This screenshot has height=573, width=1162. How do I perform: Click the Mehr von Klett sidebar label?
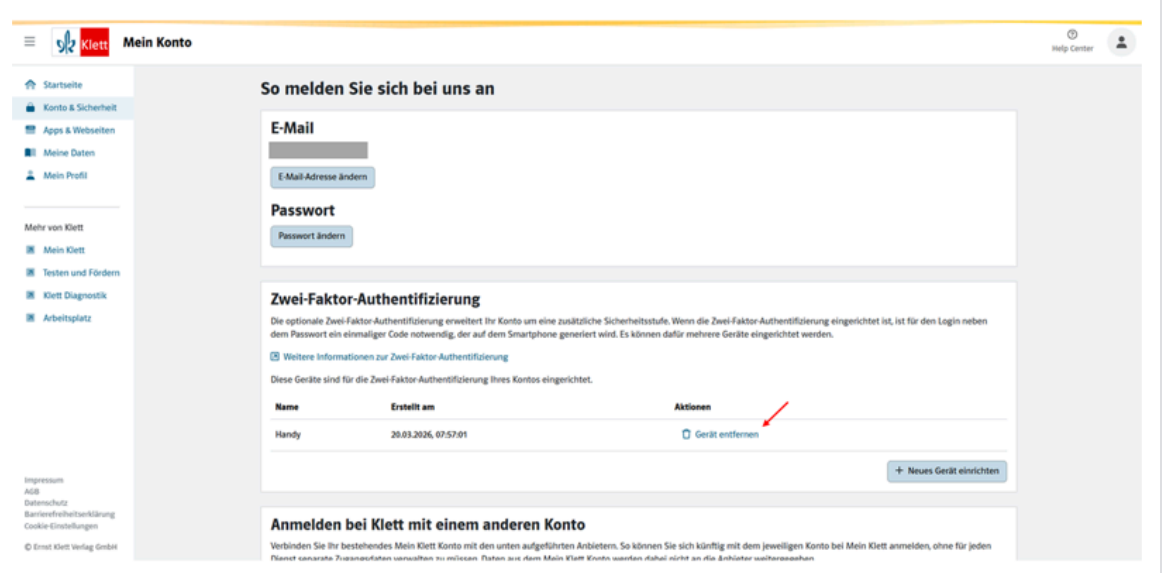55,228
